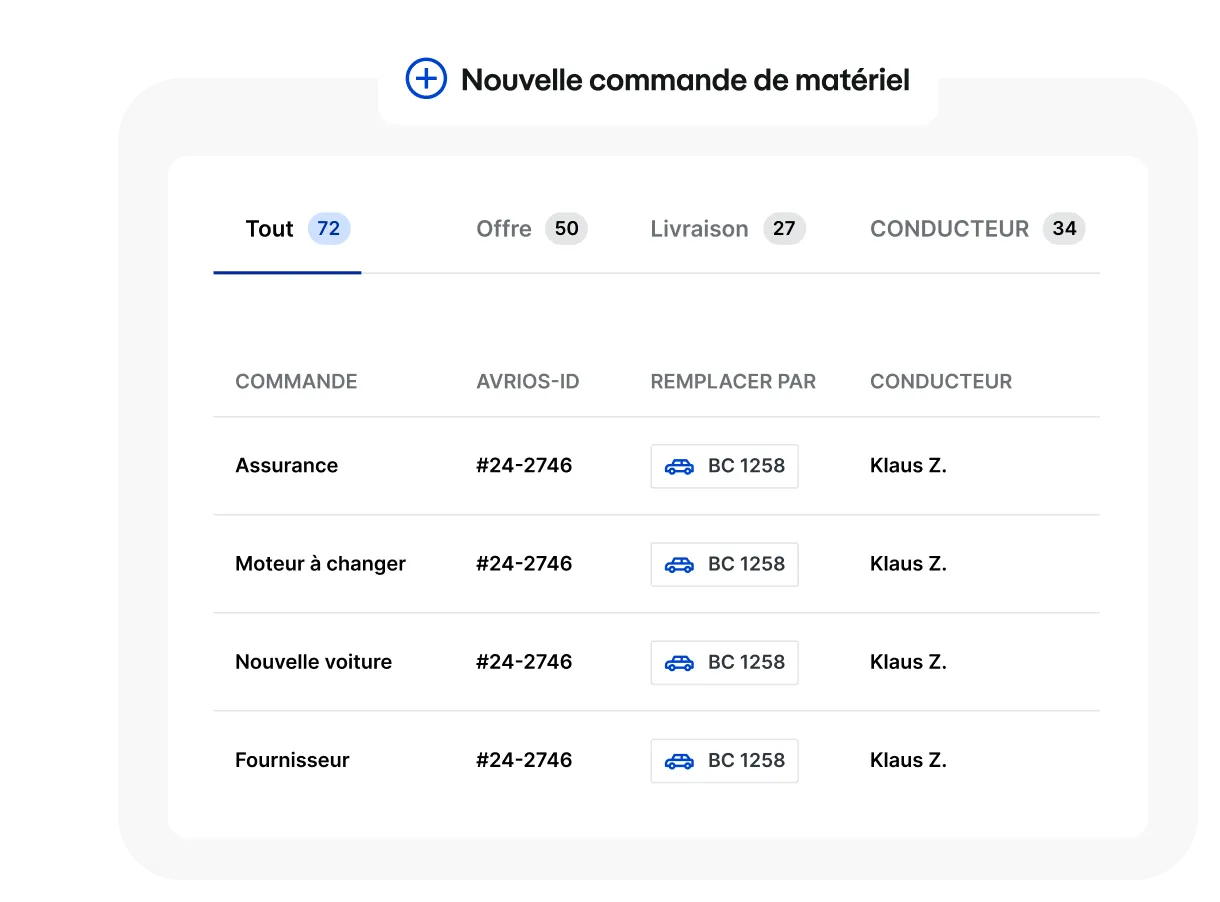
Task: Click Klaus Z. in the Fournisseur row
Action: pyautogui.click(x=908, y=760)
